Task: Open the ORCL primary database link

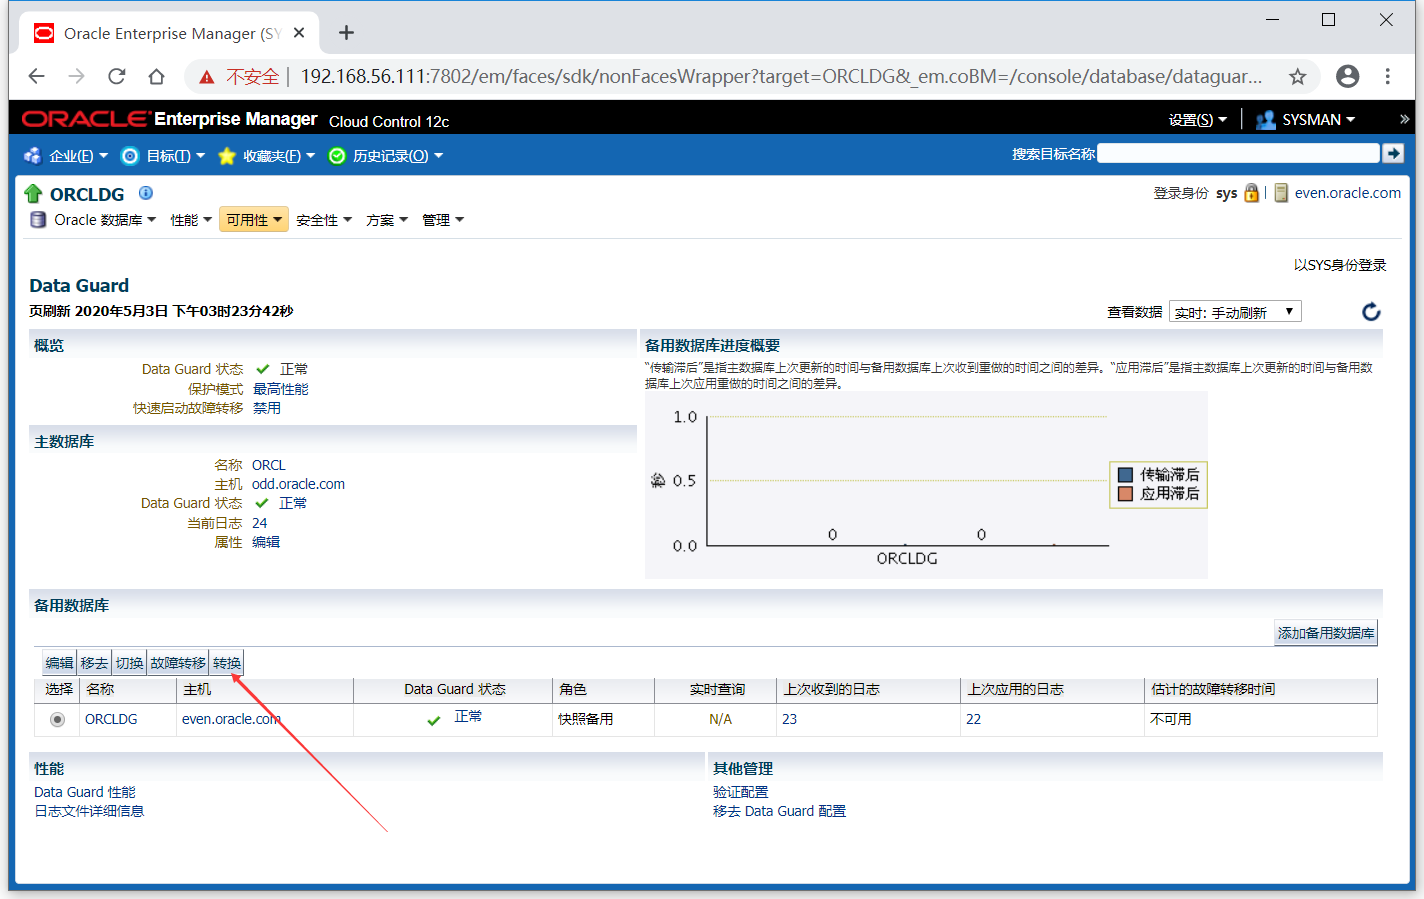Action: pyautogui.click(x=269, y=465)
